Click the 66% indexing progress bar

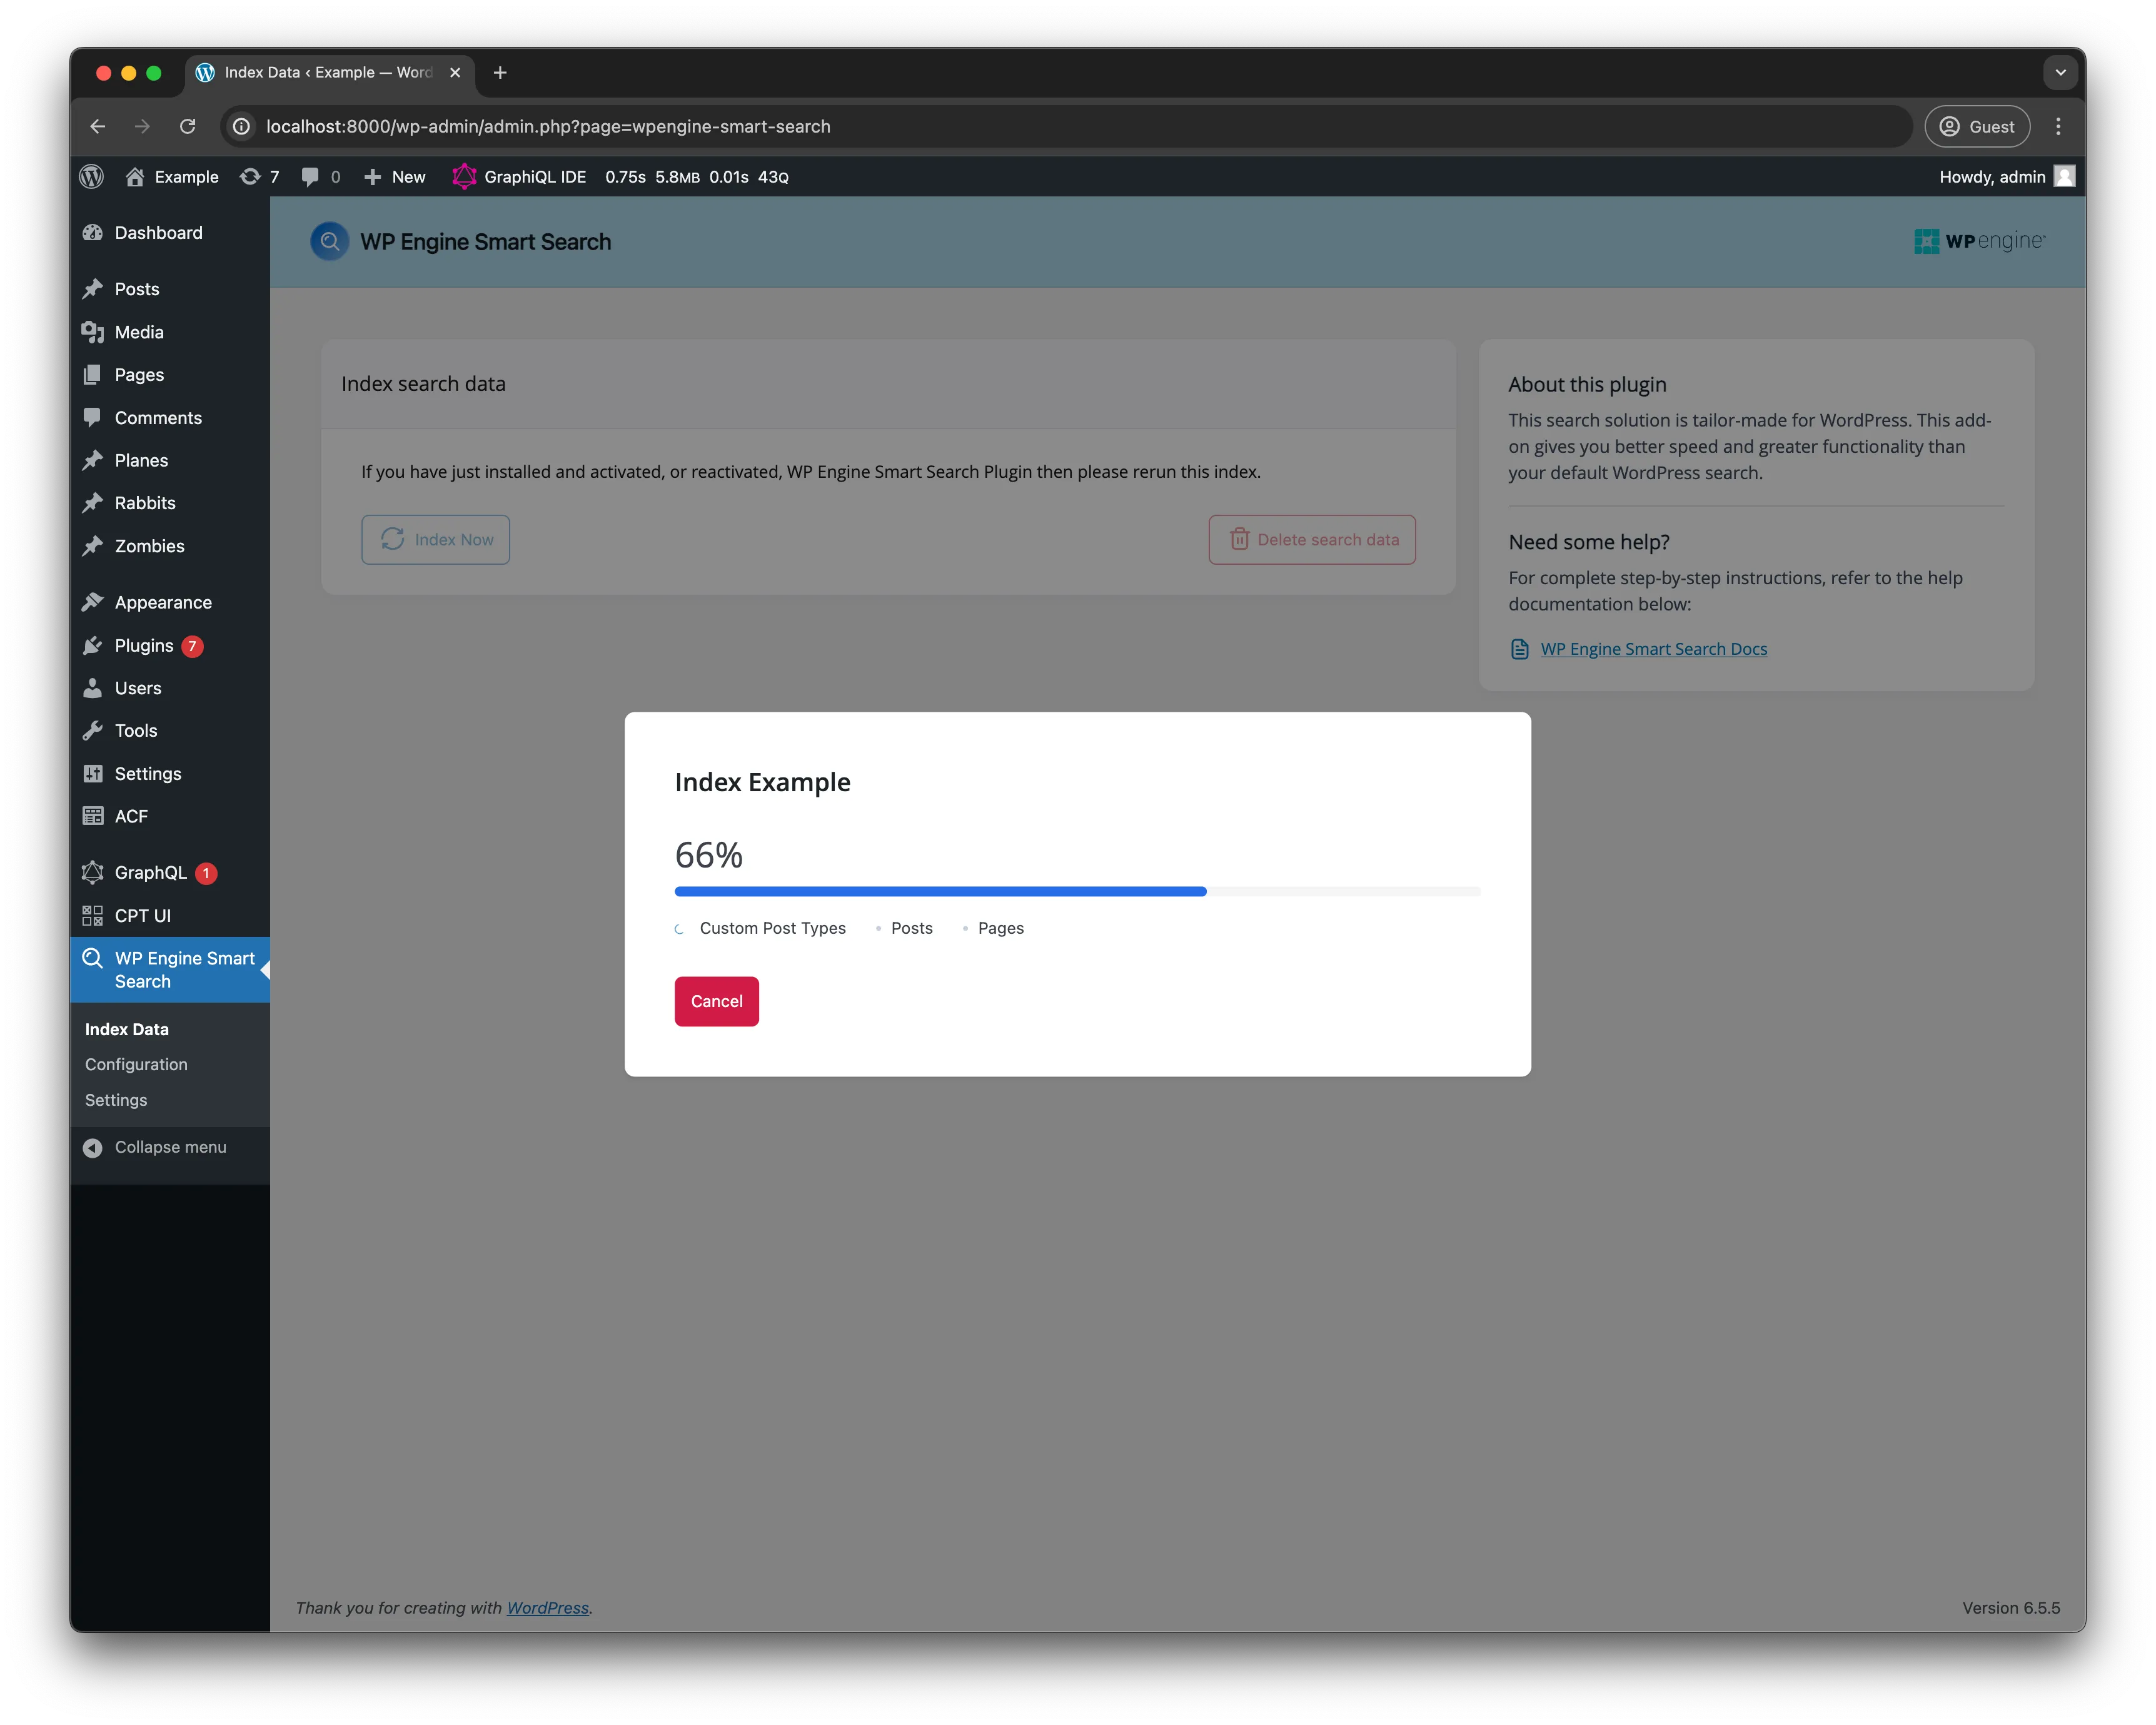tap(1078, 891)
